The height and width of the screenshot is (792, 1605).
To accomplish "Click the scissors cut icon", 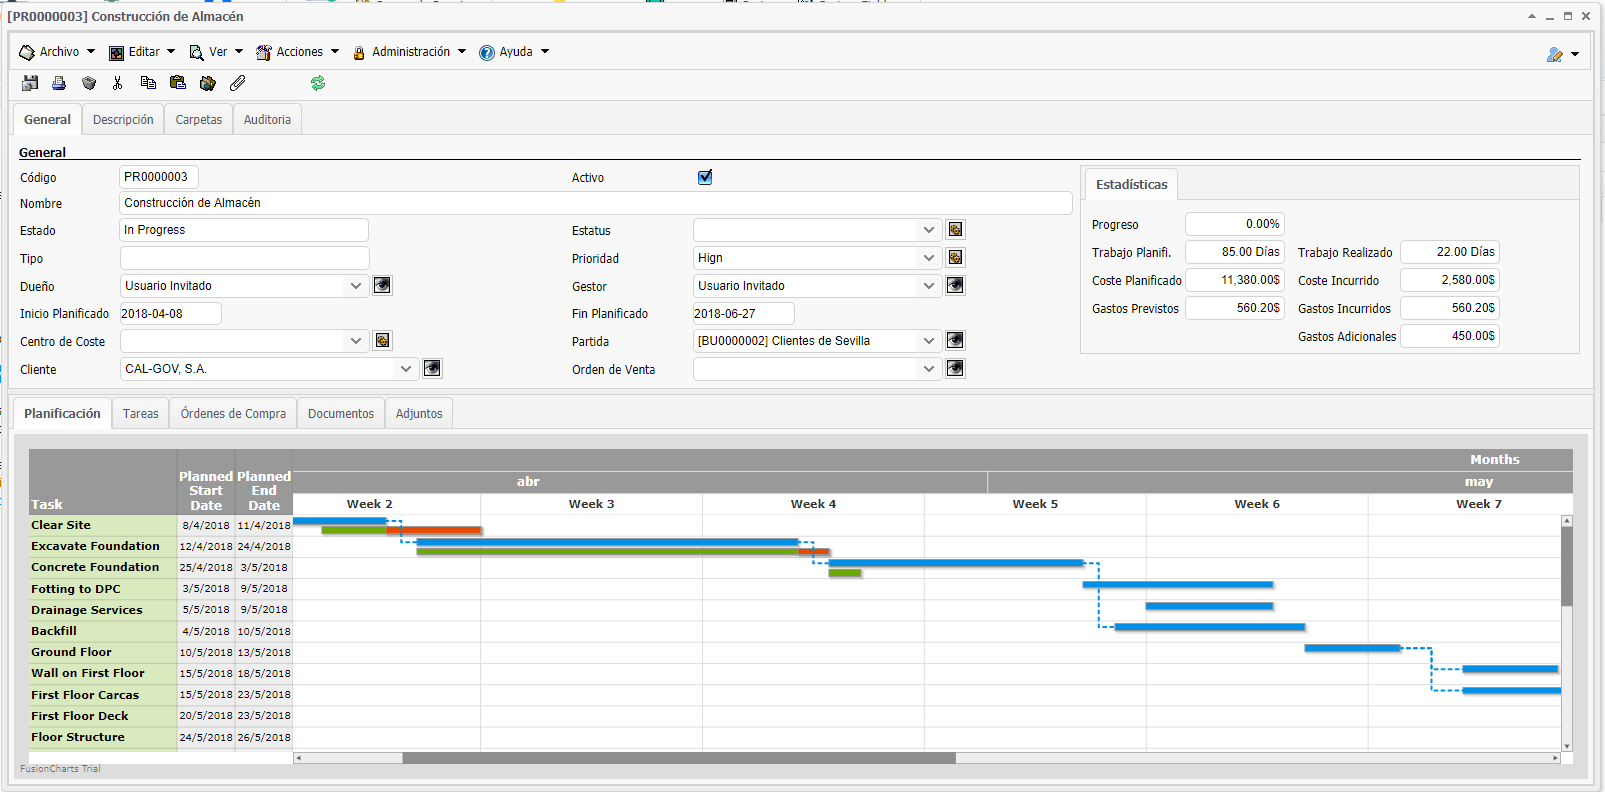I will 118,83.
